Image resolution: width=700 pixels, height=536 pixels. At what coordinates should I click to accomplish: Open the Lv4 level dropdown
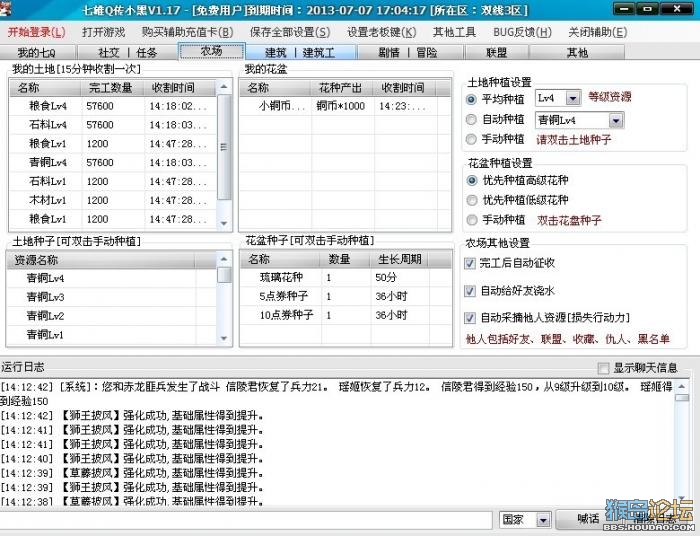tap(573, 98)
